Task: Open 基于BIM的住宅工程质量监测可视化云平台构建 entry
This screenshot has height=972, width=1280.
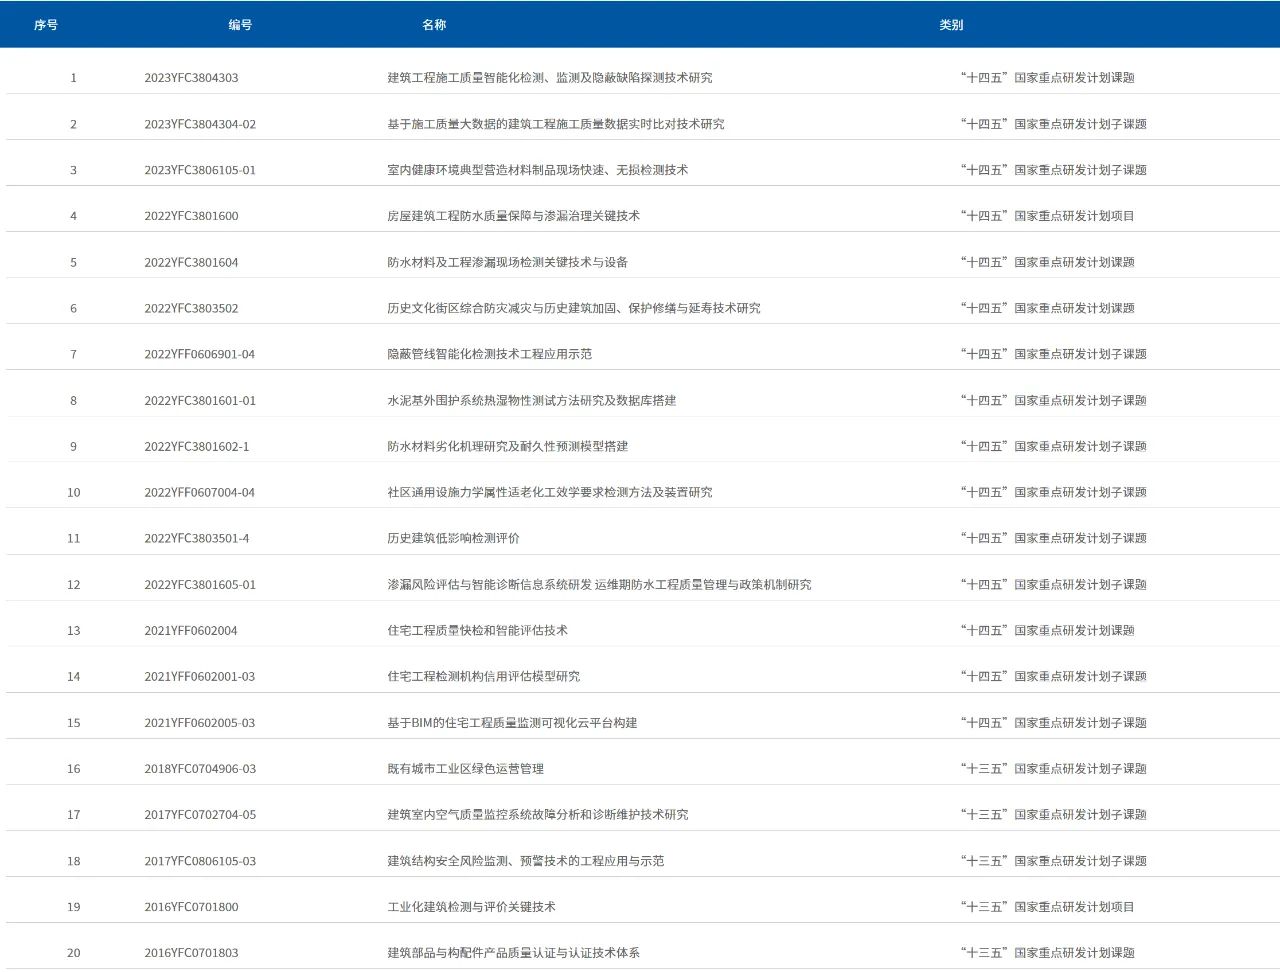Action: click(512, 722)
